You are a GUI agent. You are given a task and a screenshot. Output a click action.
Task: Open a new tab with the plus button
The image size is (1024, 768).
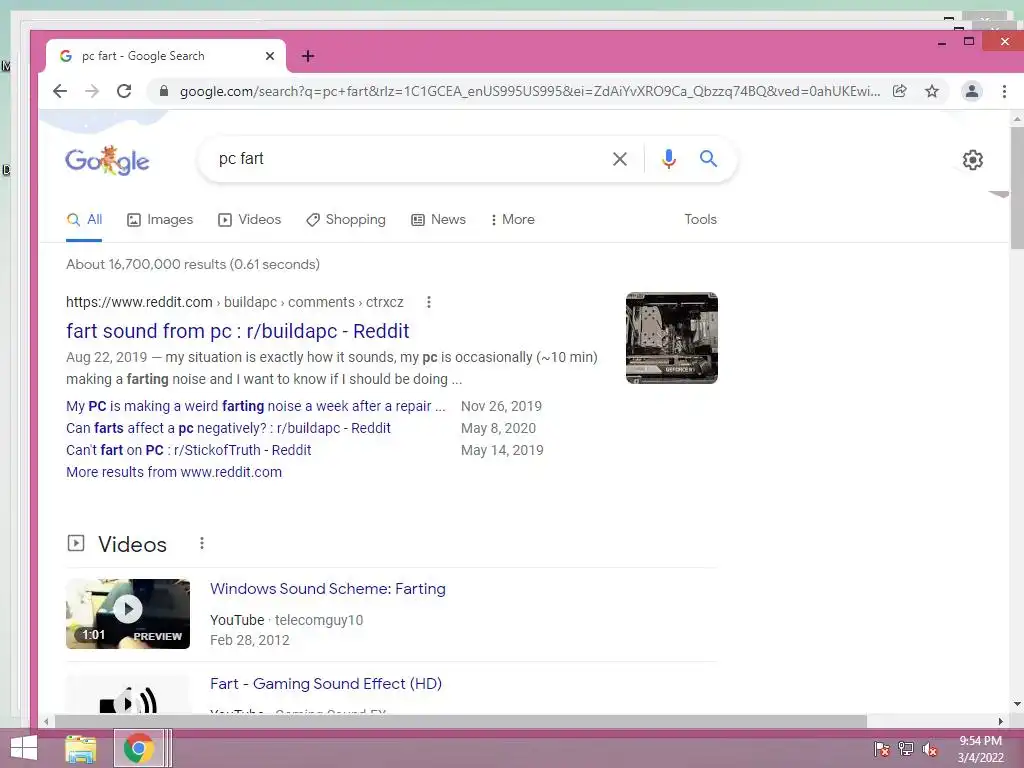pos(308,56)
